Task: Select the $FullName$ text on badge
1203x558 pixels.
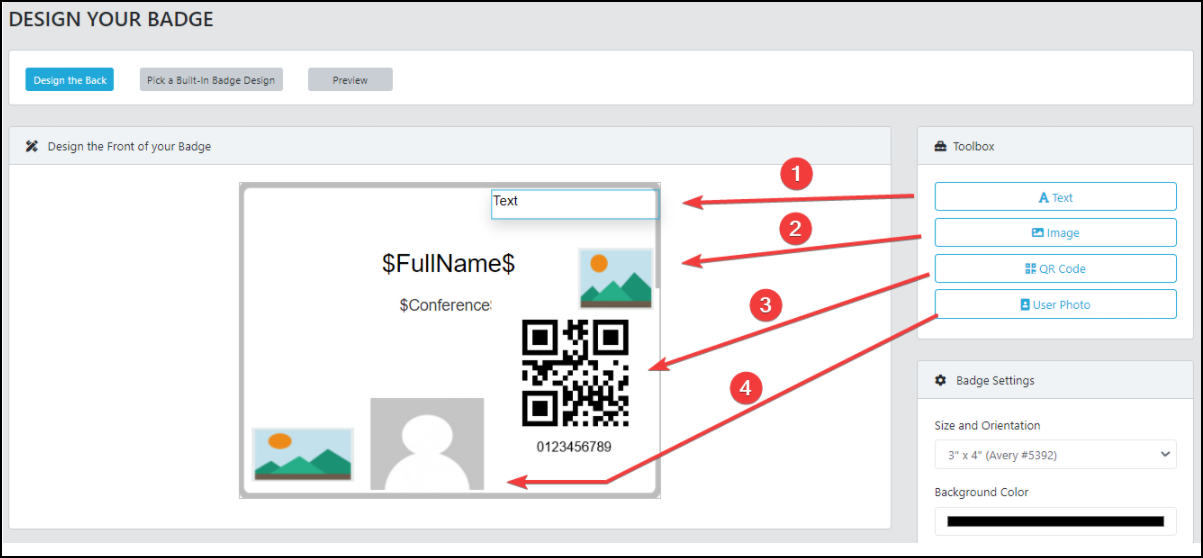Action: (448, 264)
